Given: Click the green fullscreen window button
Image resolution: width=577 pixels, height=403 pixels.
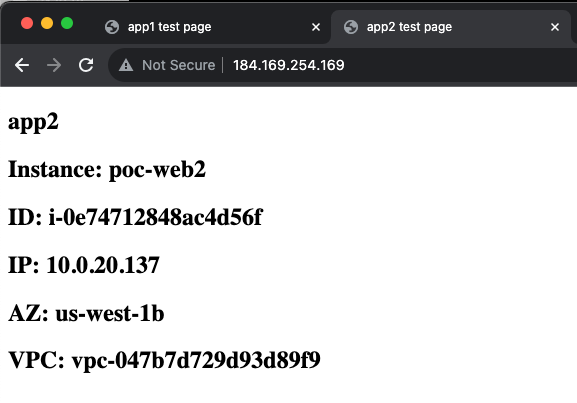Looking at the screenshot, I should tap(67, 23).
